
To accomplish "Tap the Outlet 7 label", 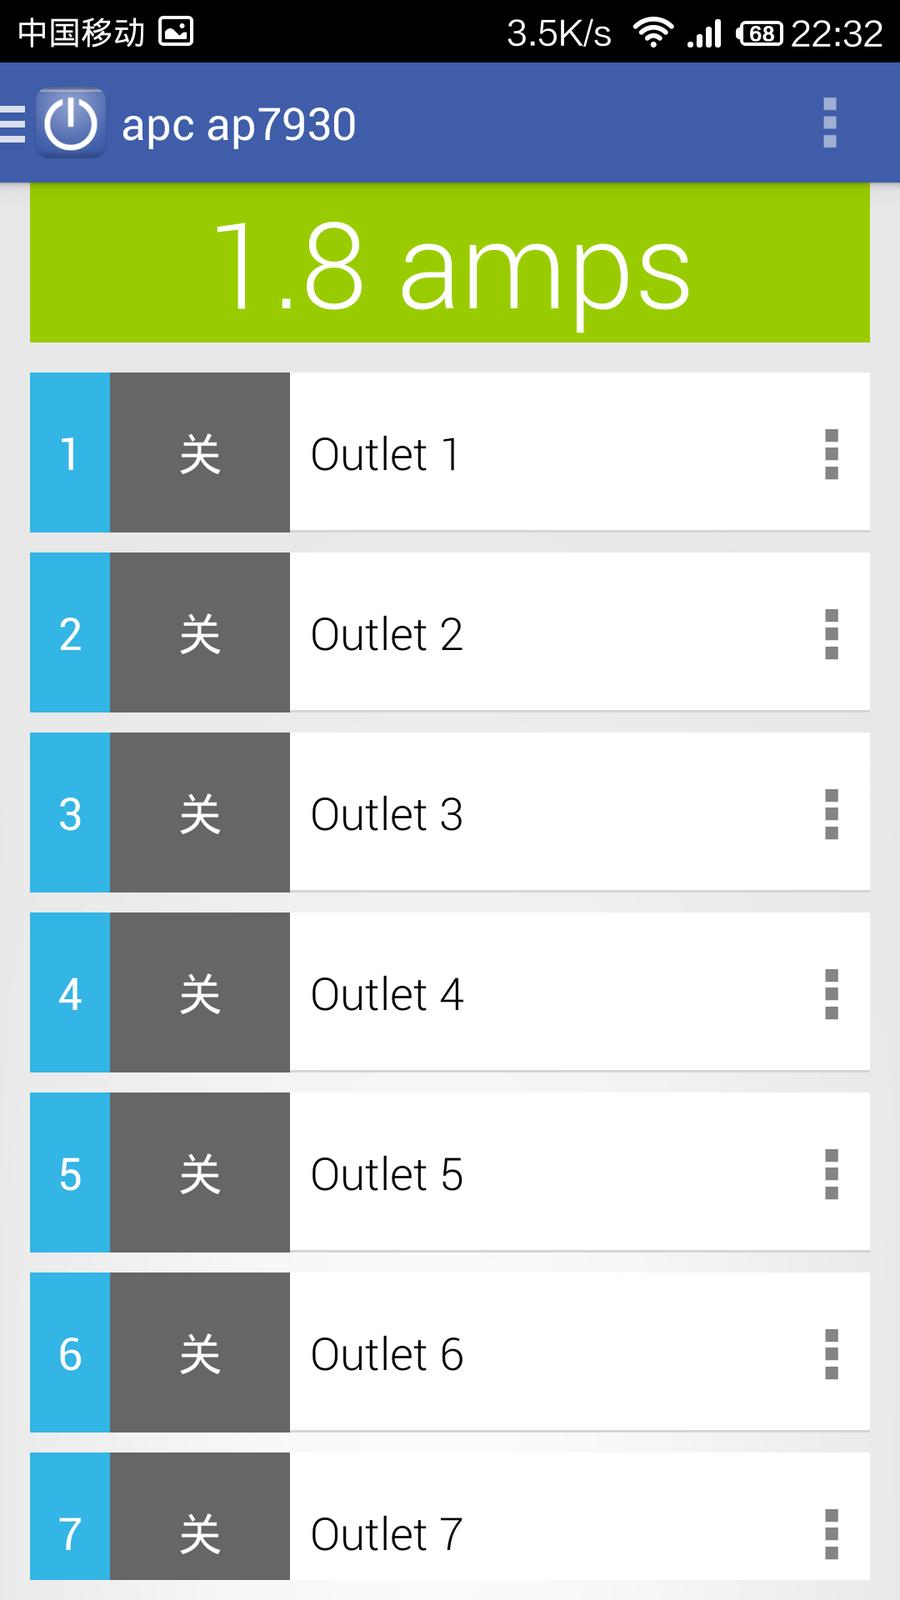I will coord(387,1534).
